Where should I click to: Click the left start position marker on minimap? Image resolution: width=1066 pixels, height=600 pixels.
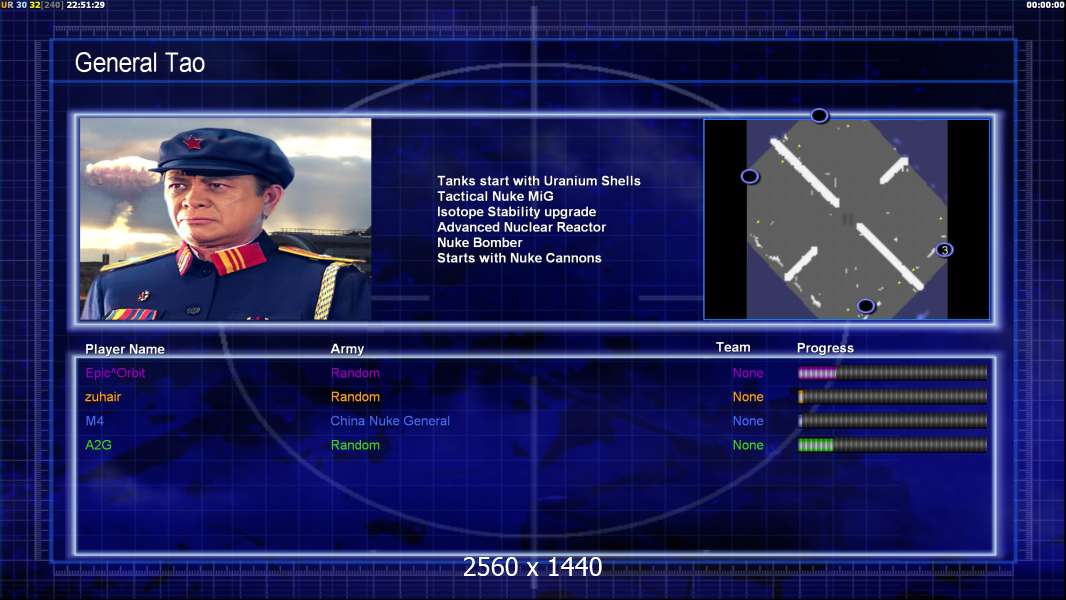point(749,177)
